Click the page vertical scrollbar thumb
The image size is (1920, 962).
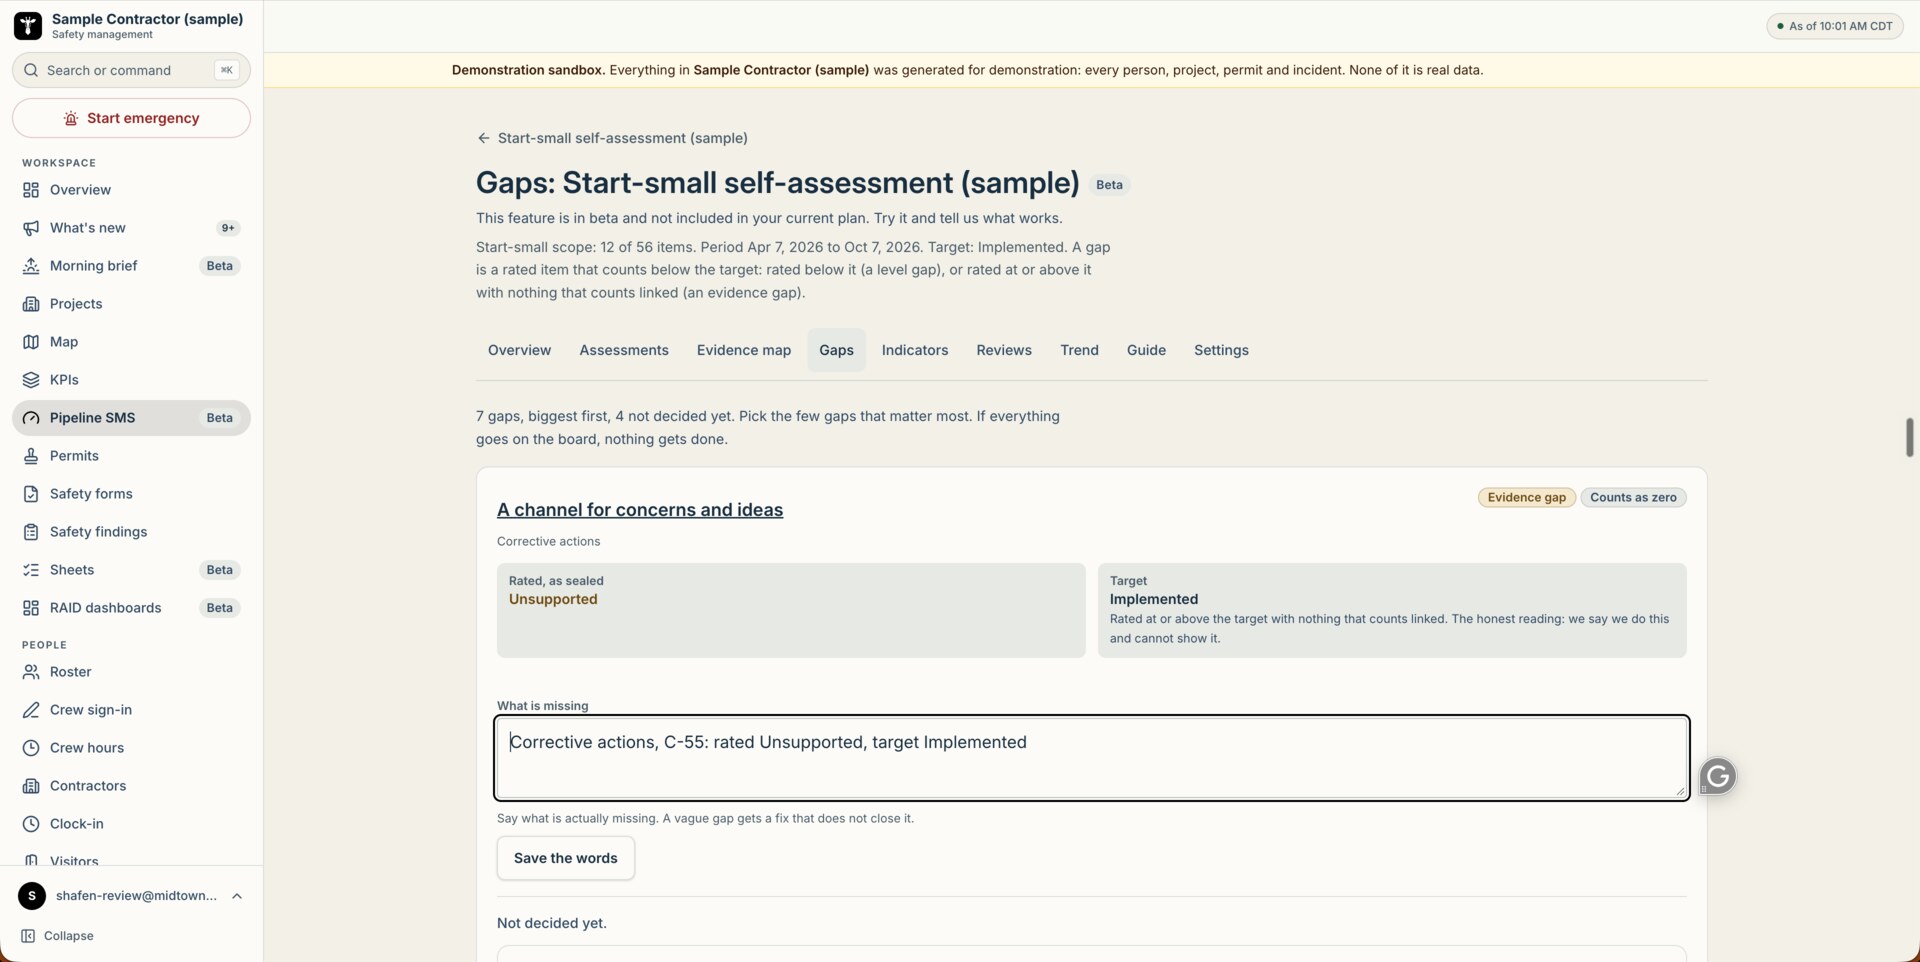(x=1910, y=438)
